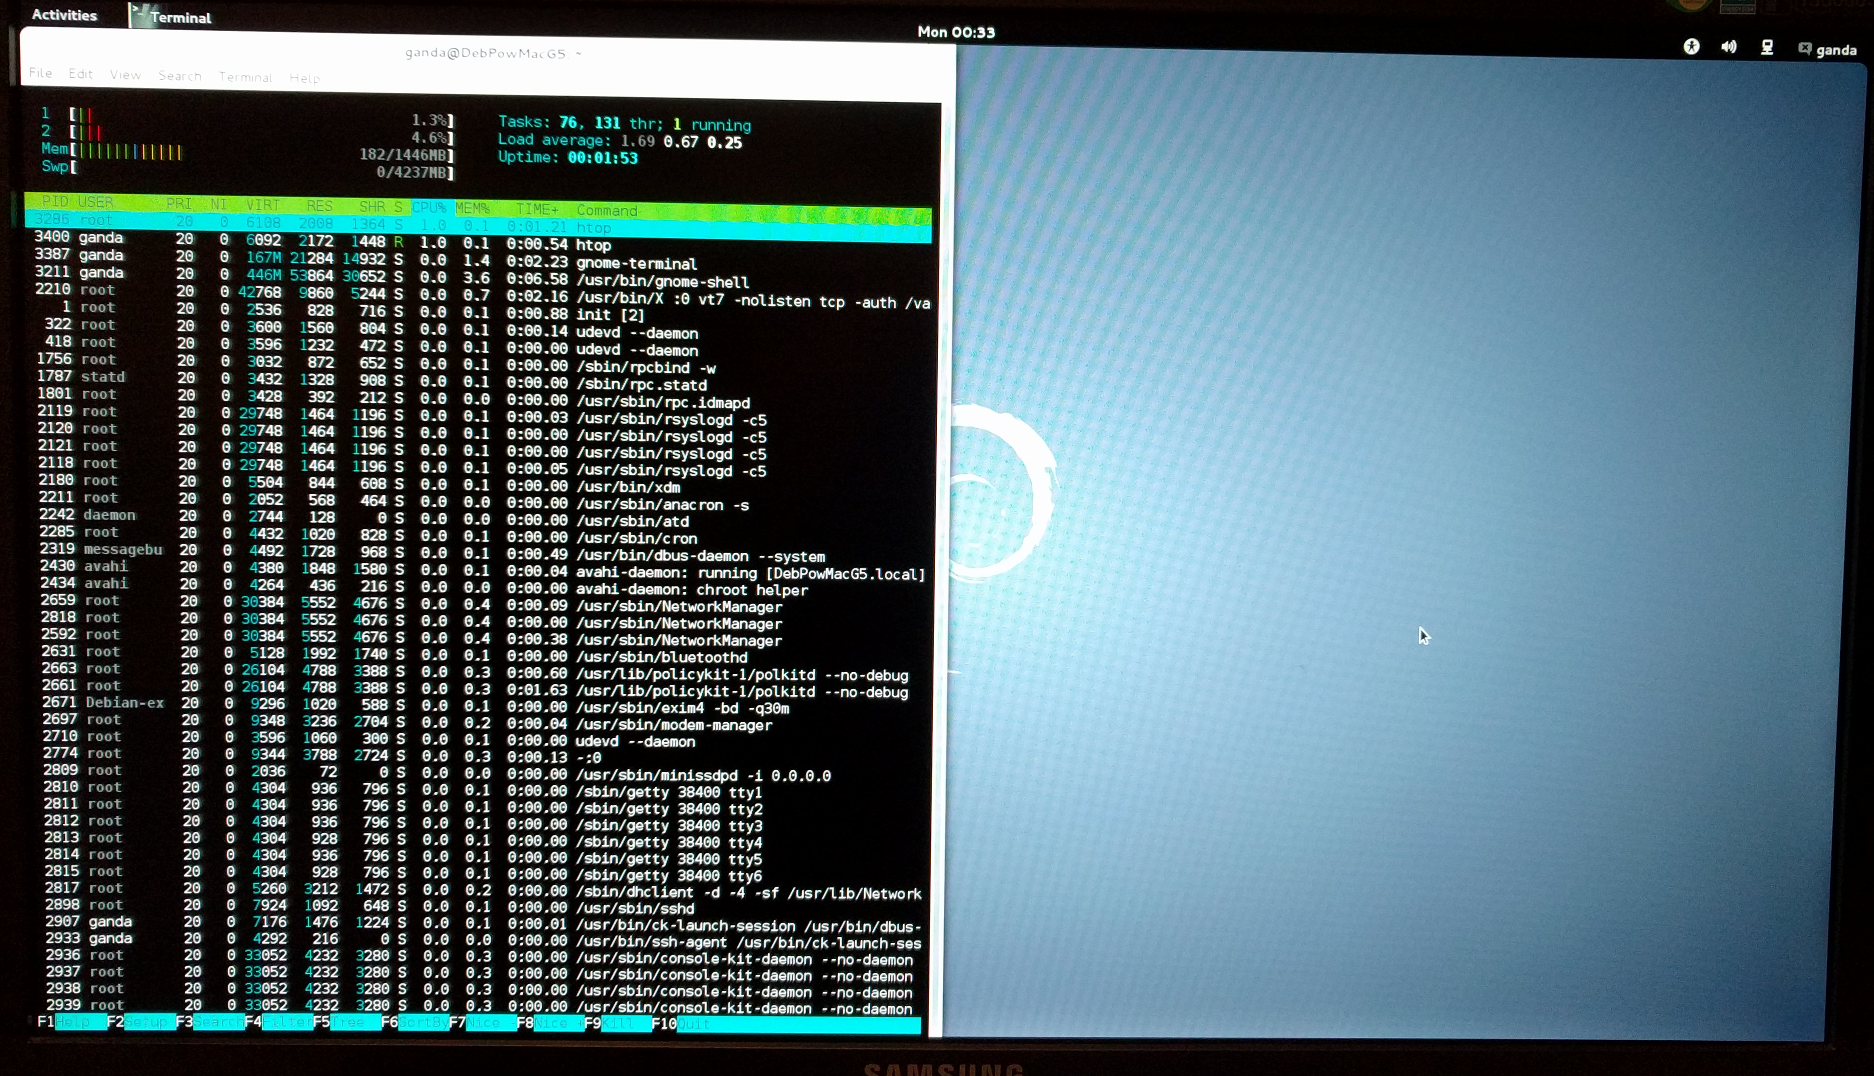Viewport: 1874px width, 1076px height.
Task: Open the View menu in terminal
Action: [x=125, y=75]
